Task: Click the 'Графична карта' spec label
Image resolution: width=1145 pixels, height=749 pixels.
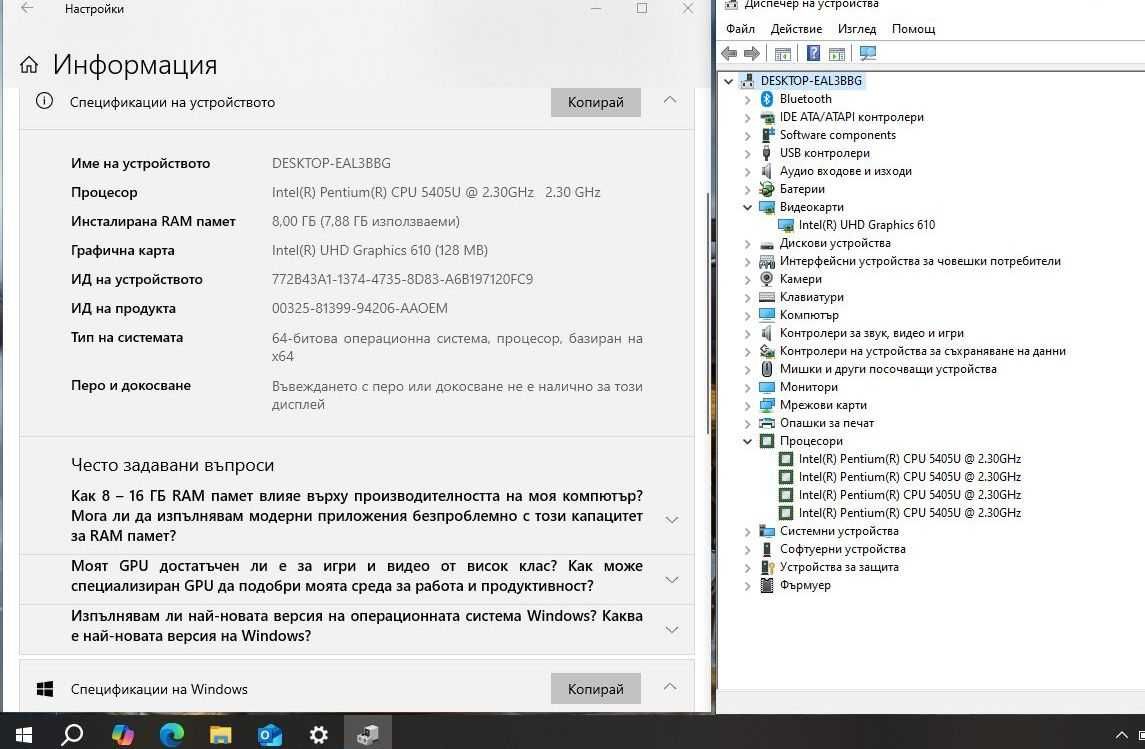Action: tap(123, 250)
